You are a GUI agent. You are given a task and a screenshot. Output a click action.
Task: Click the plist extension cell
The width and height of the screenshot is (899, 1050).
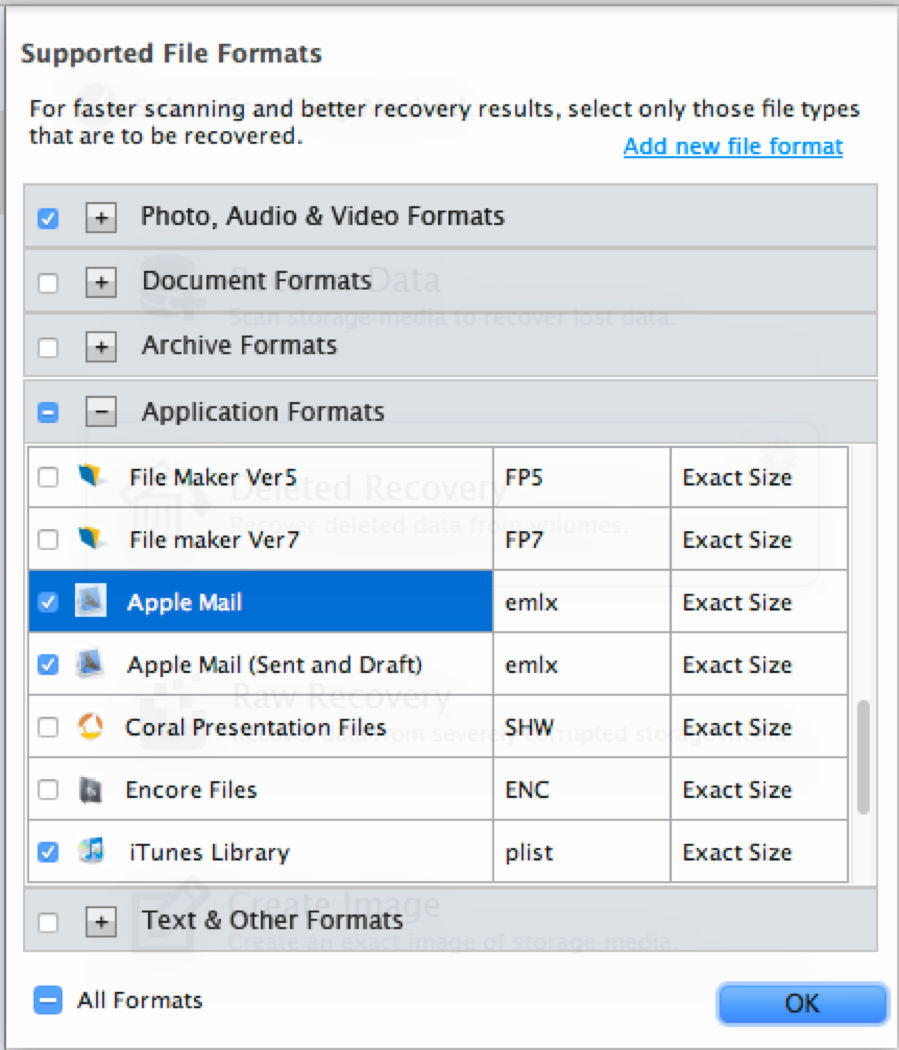(x=581, y=852)
